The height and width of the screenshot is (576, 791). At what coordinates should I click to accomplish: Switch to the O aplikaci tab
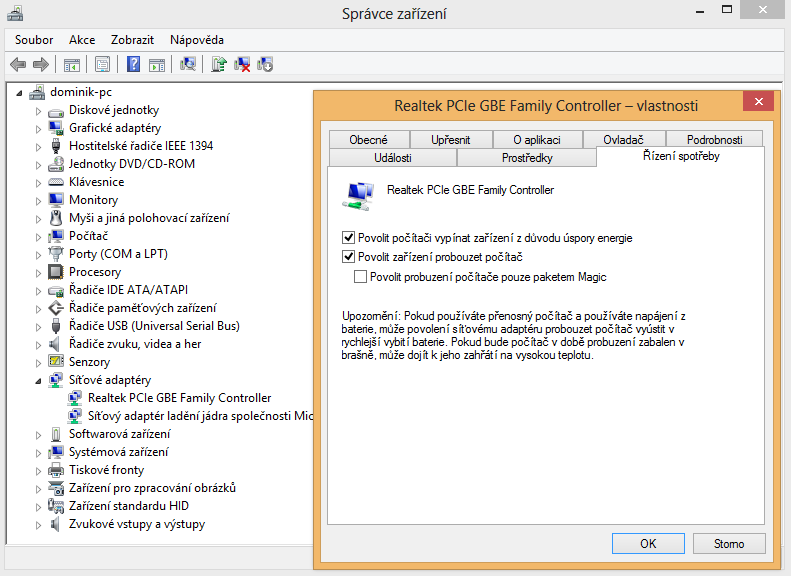point(537,140)
